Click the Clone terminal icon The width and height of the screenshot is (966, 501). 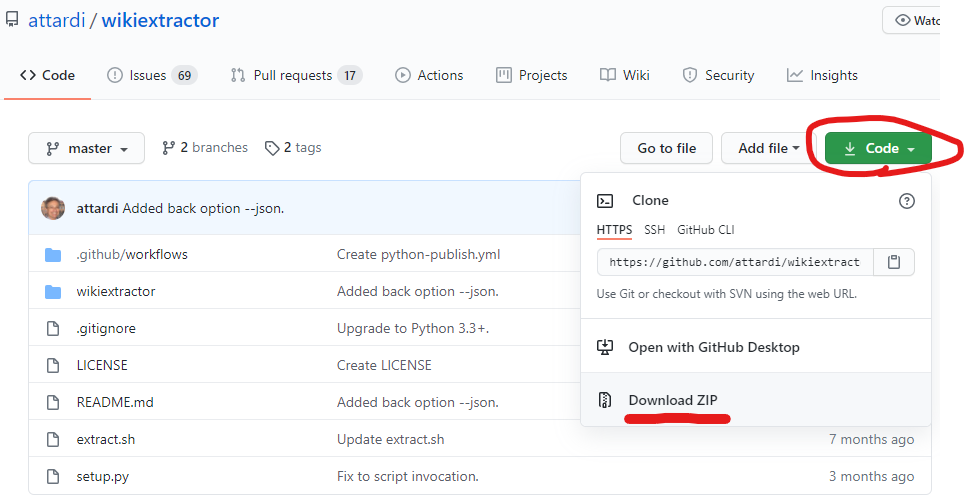pyautogui.click(x=605, y=201)
